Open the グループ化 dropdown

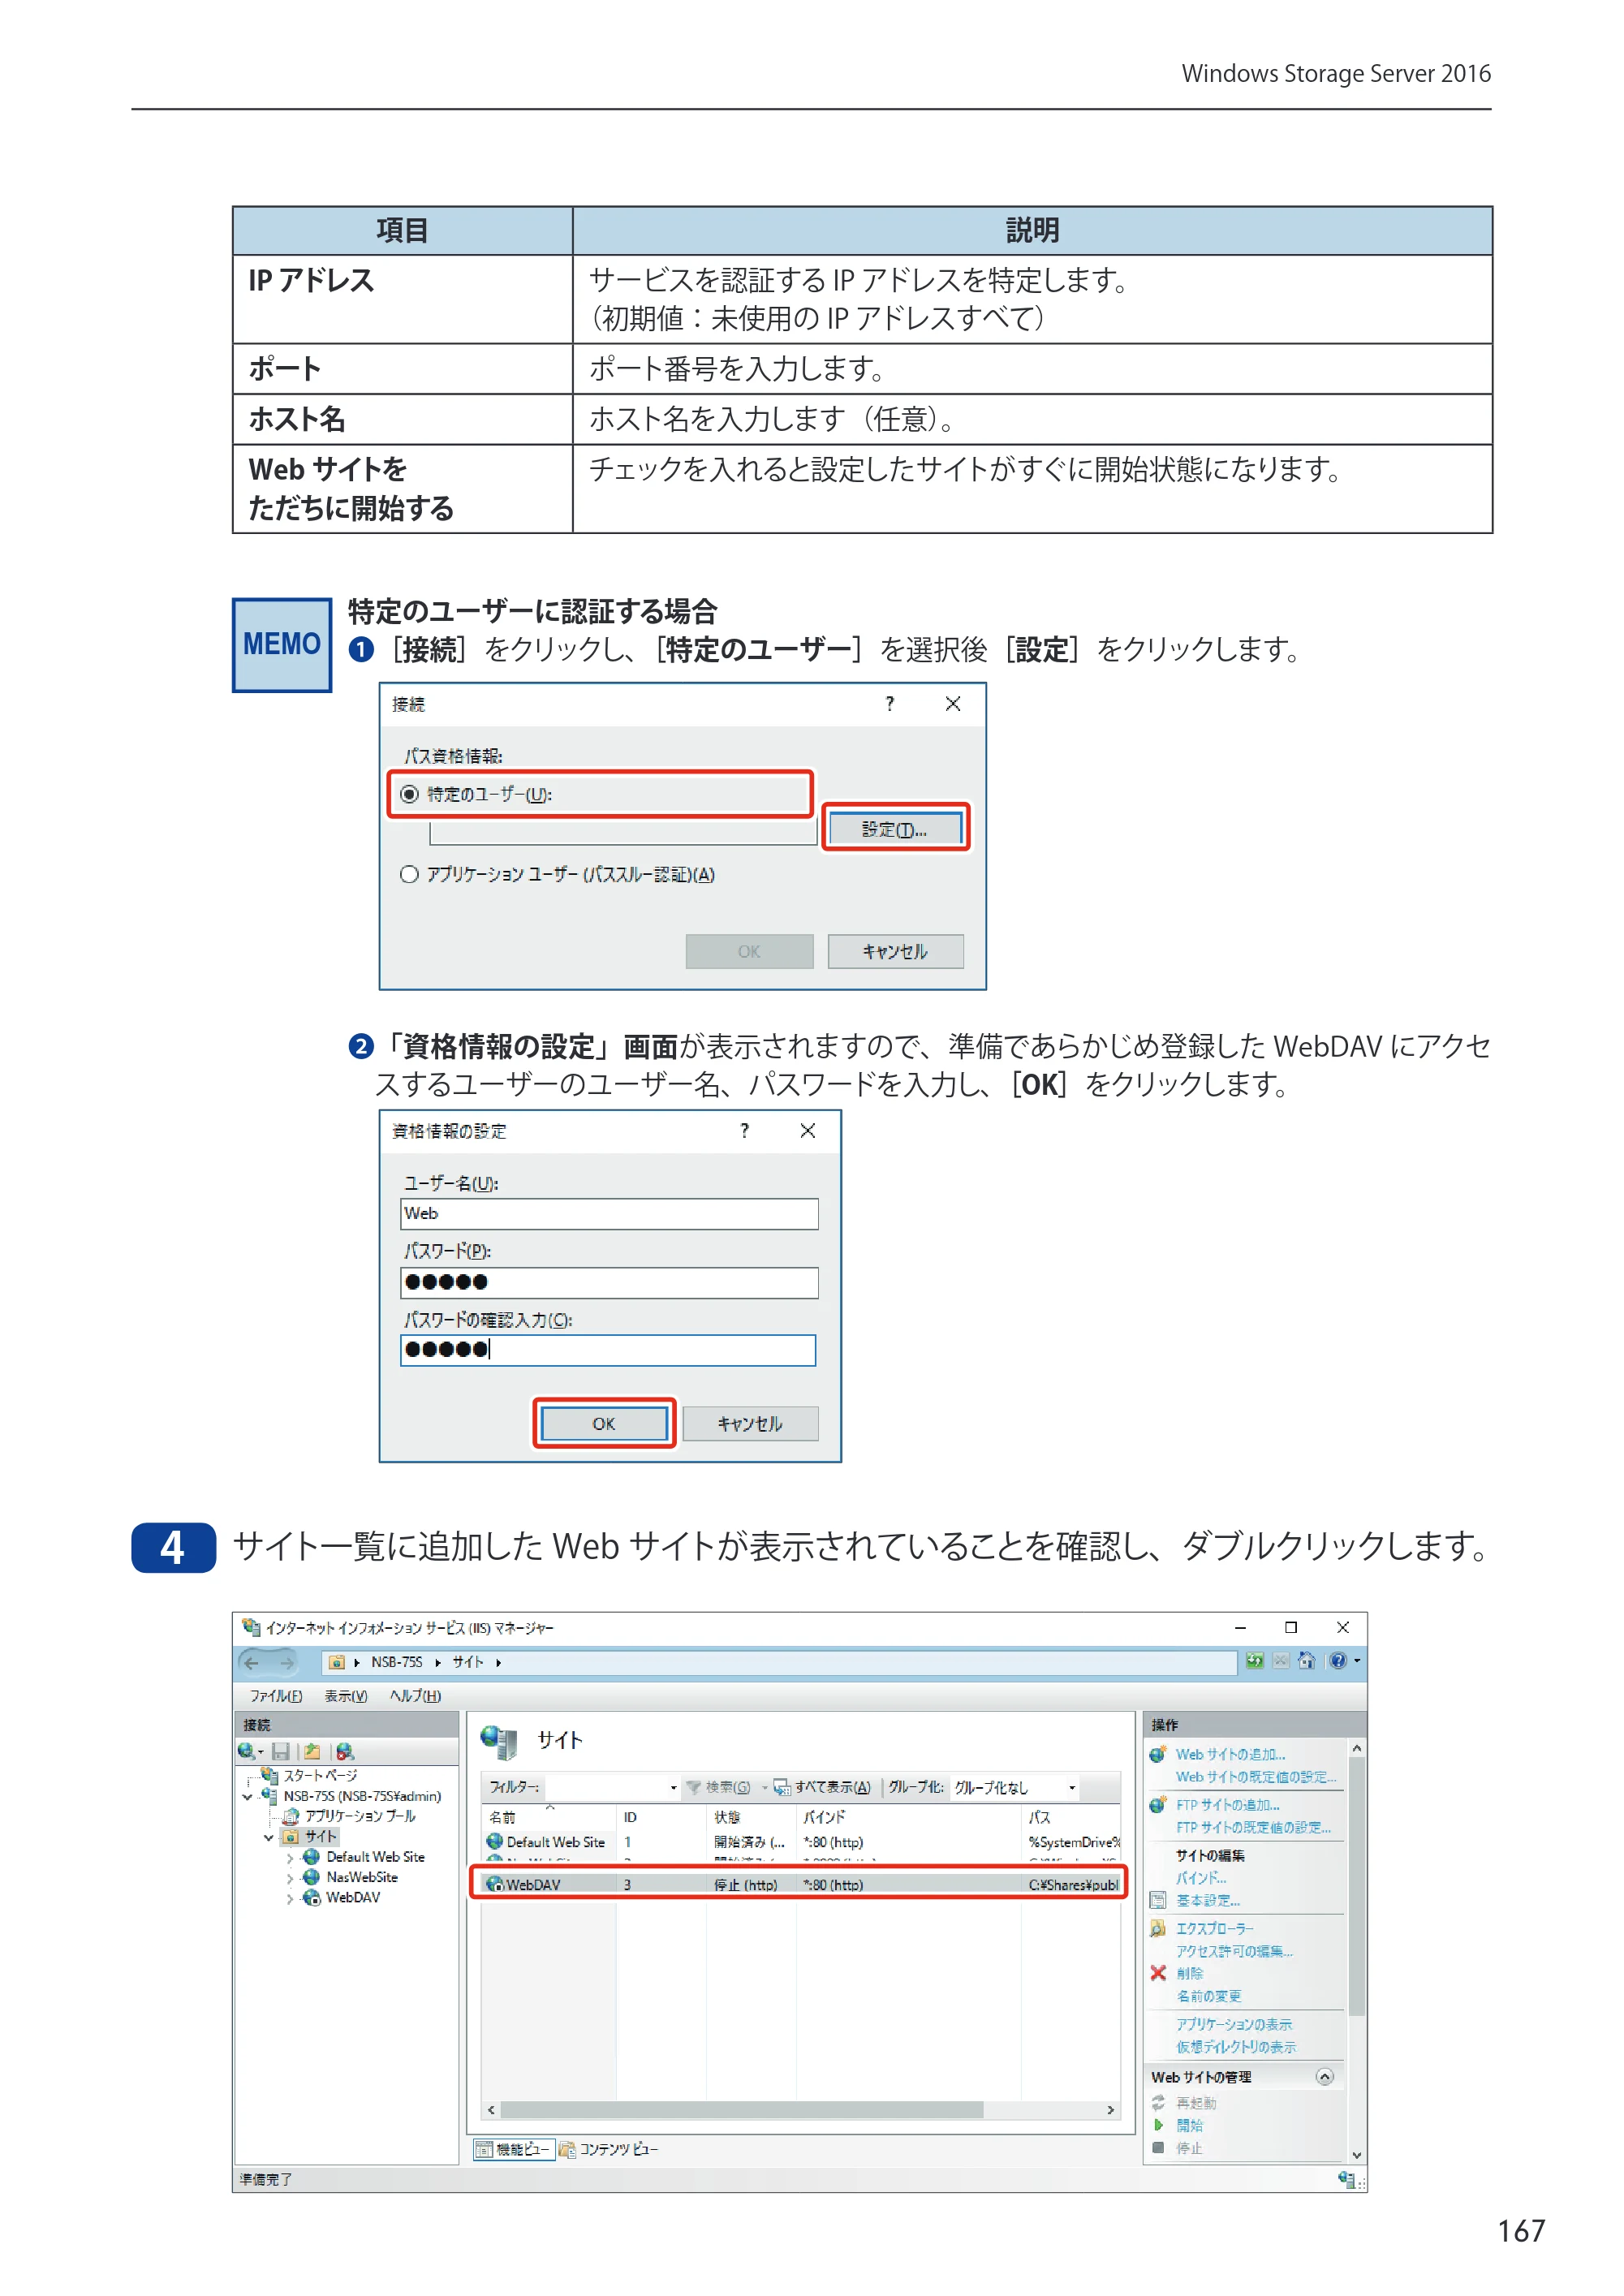(x=1072, y=1788)
